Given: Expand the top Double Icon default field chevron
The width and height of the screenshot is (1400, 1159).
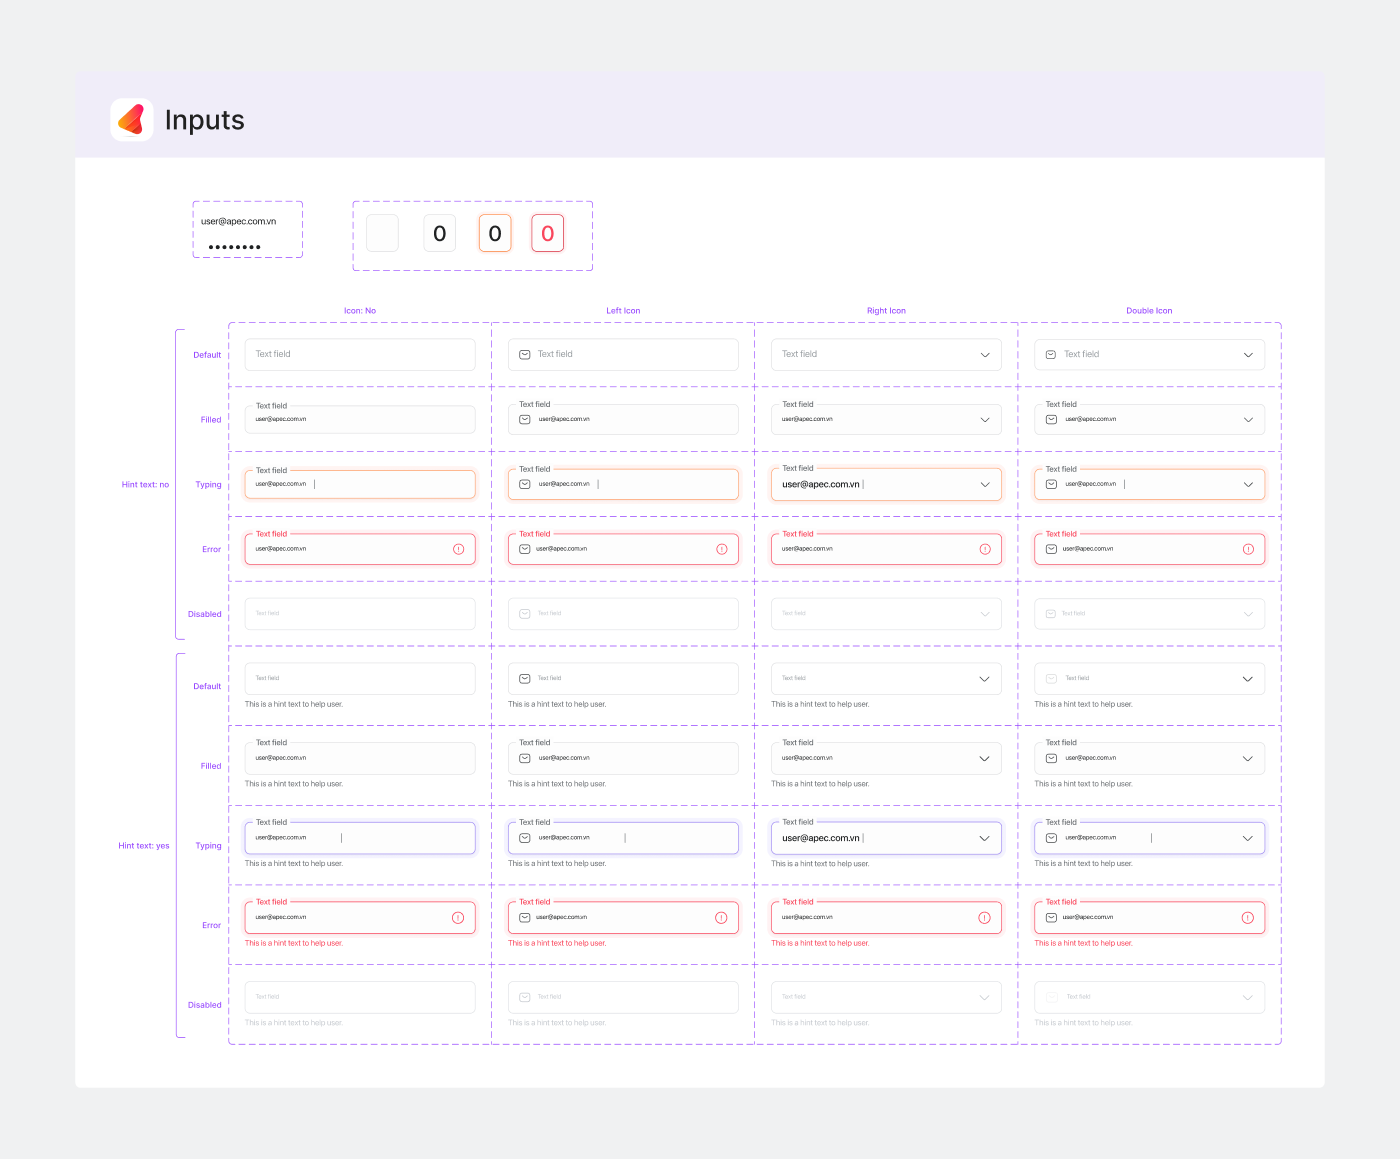Looking at the screenshot, I should (1248, 355).
